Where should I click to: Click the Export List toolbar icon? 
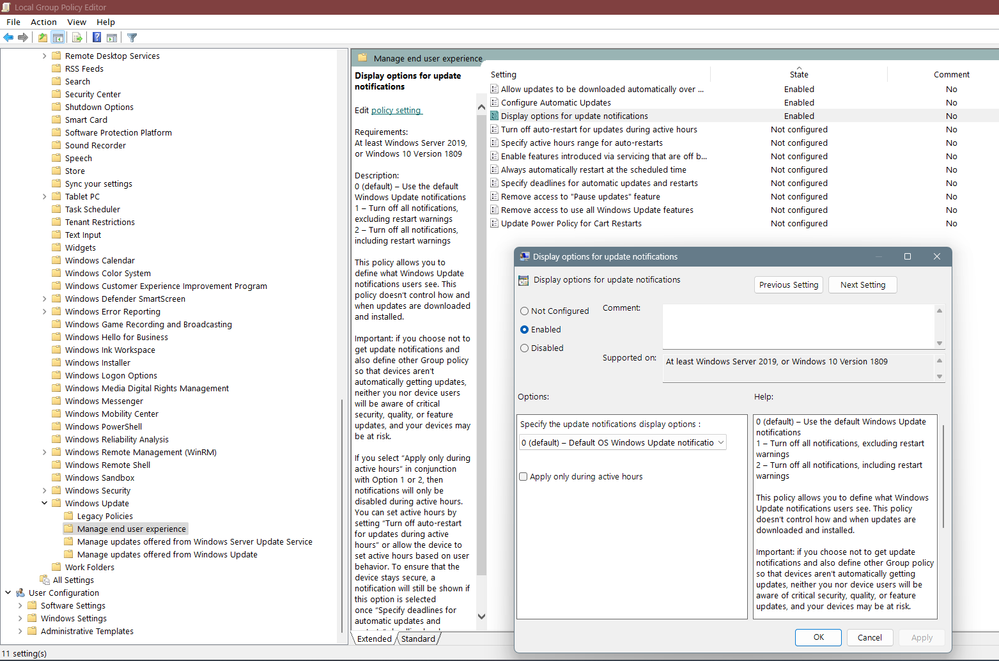point(77,38)
